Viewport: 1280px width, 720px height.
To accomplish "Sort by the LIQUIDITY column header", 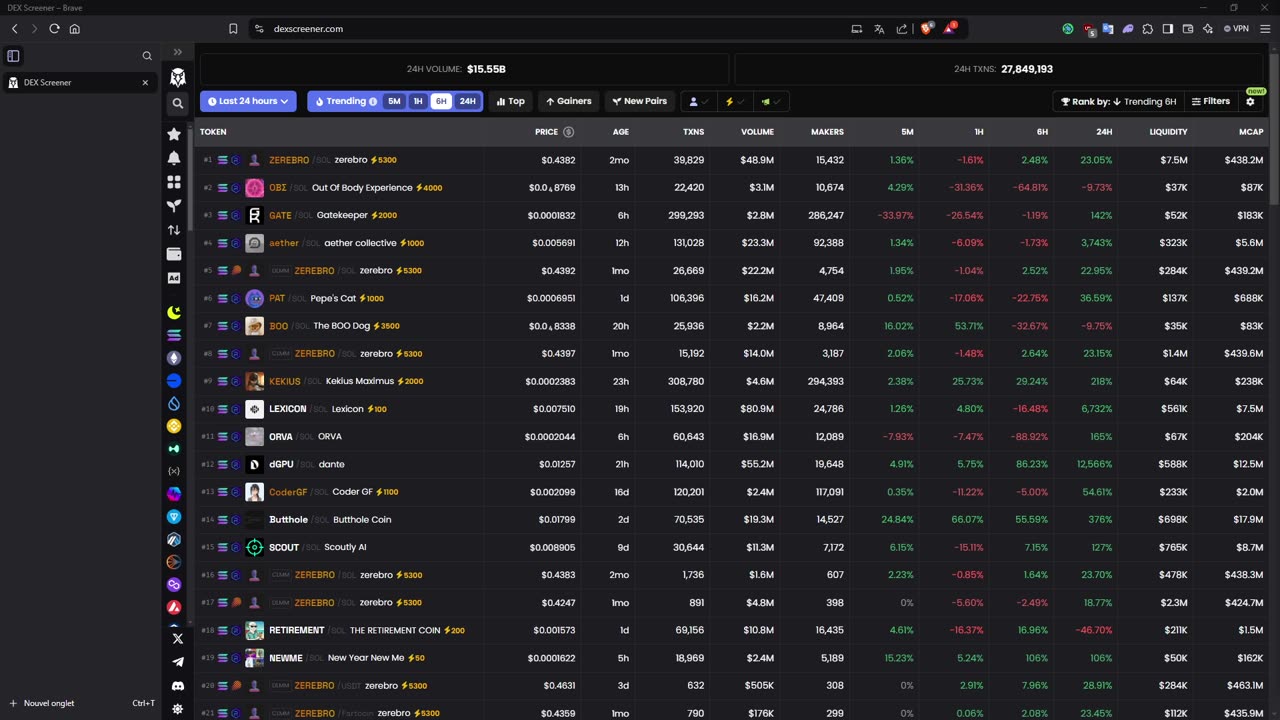I will (1168, 132).
